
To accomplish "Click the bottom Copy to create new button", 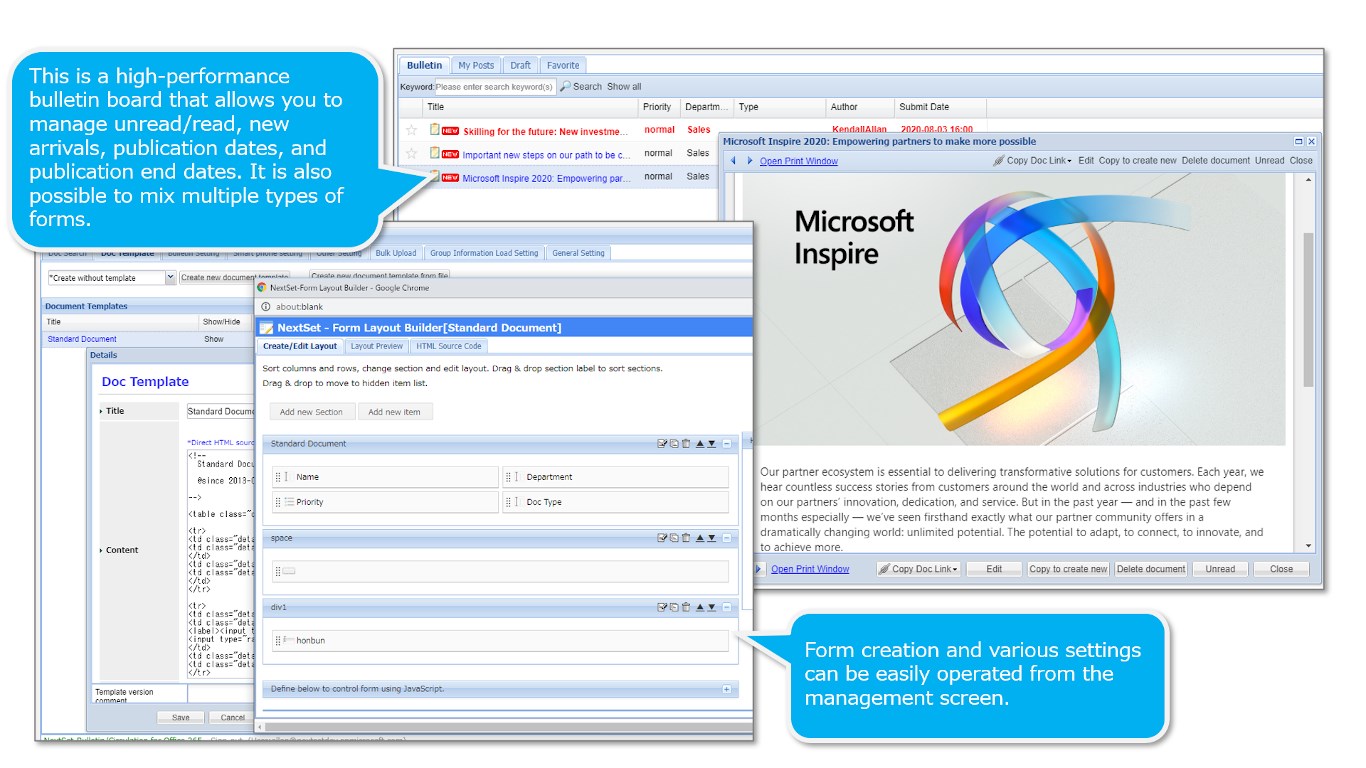I will click(1068, 569).
